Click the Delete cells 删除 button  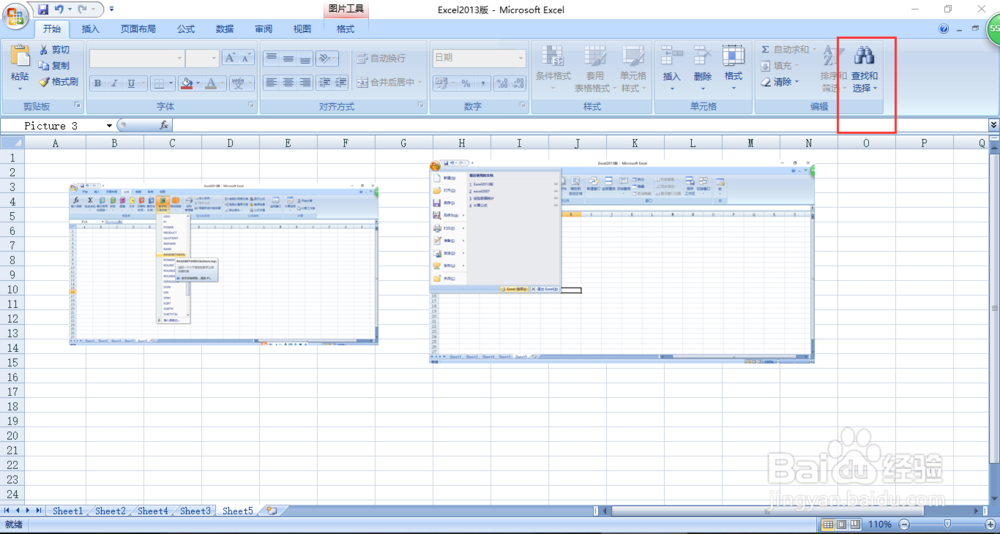[x=703, y=68]
